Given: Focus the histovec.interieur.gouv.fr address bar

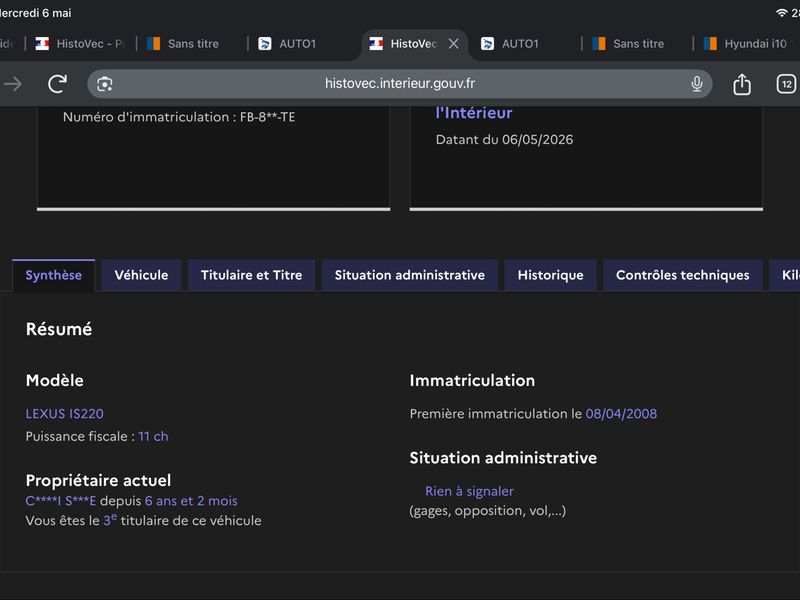Looking at the screenshot, I should (x=400, y=84).
